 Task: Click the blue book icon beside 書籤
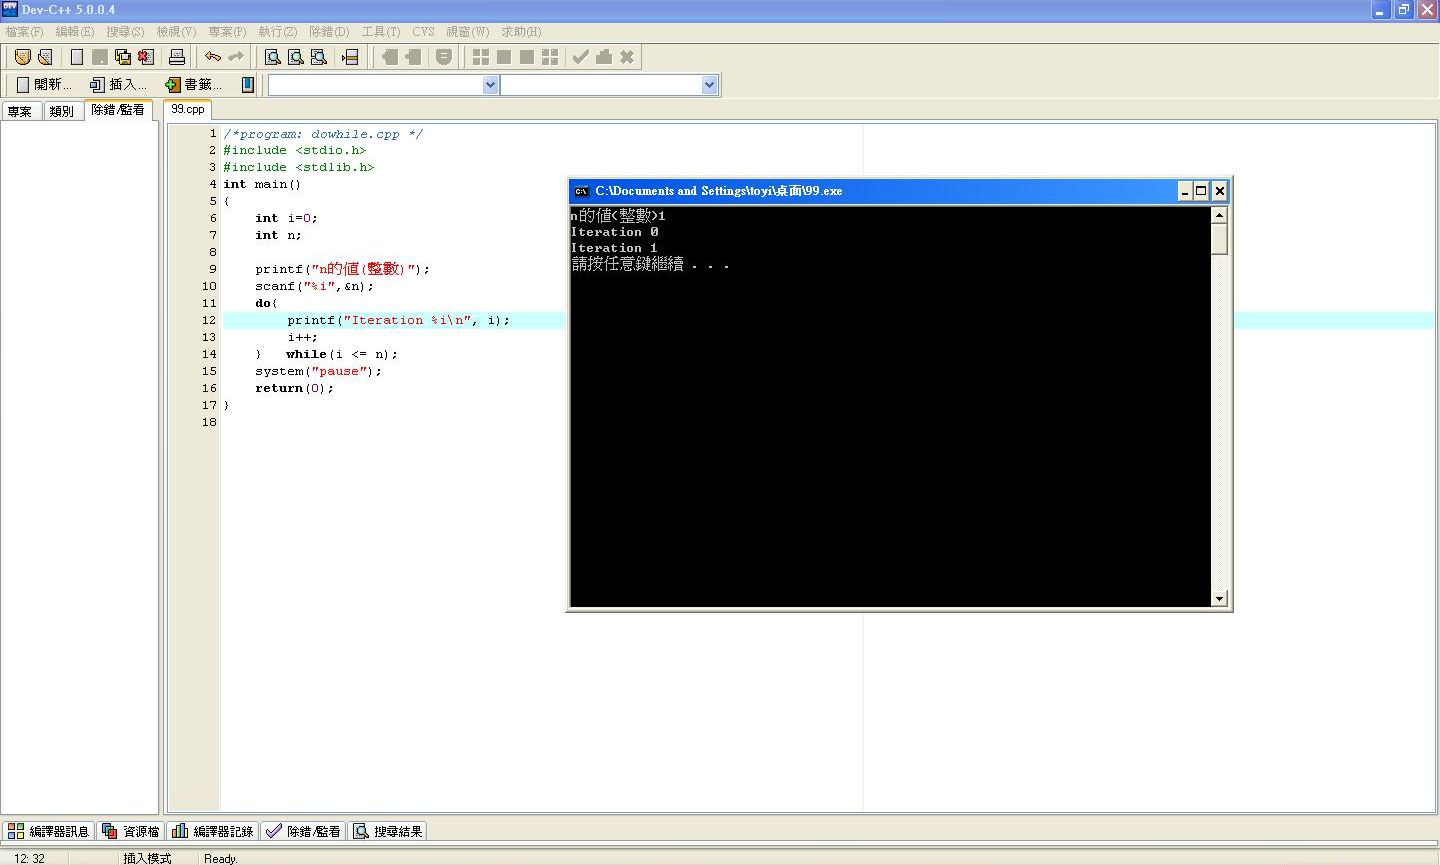click(248, 85)
